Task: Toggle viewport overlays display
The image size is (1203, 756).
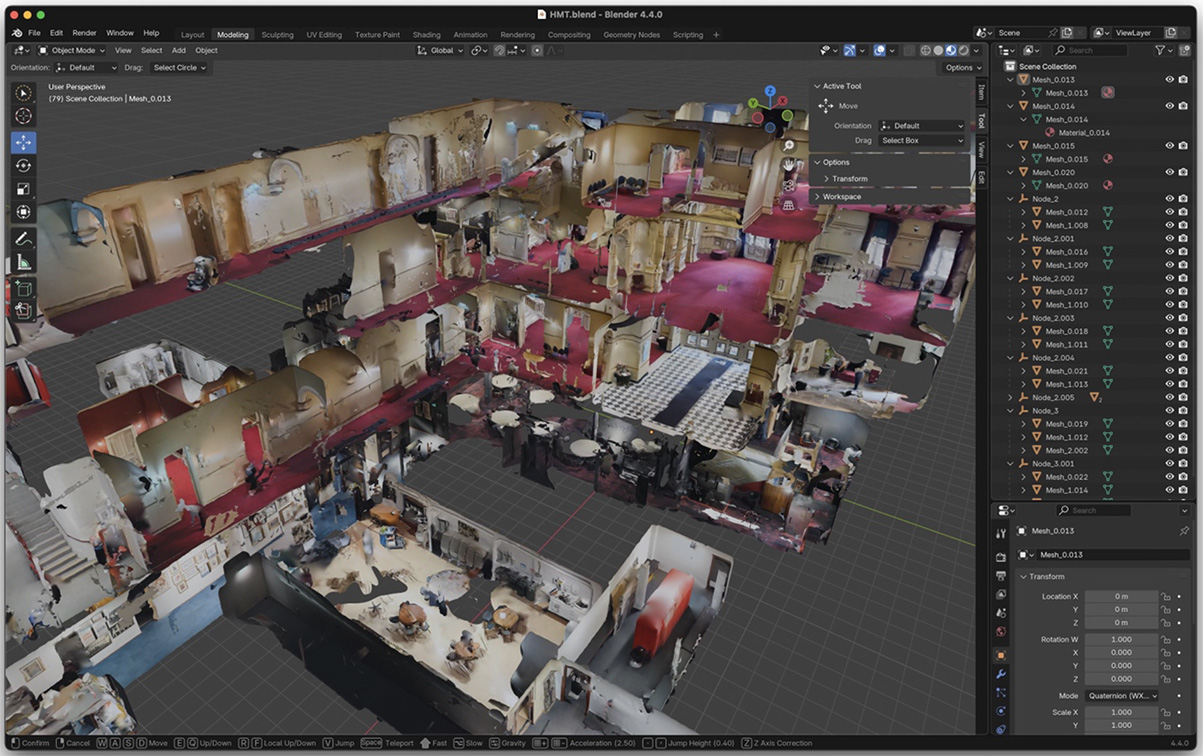Action: pyautogui.click(x=879, y=50)
